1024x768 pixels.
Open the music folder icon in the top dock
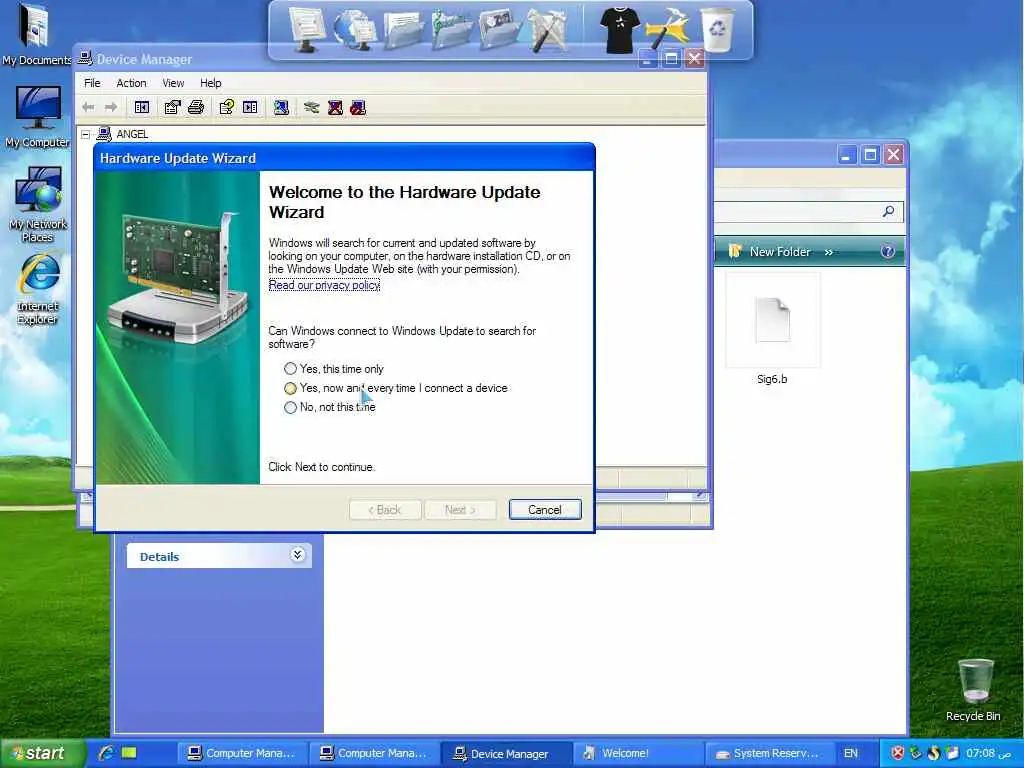coord(451,30)
